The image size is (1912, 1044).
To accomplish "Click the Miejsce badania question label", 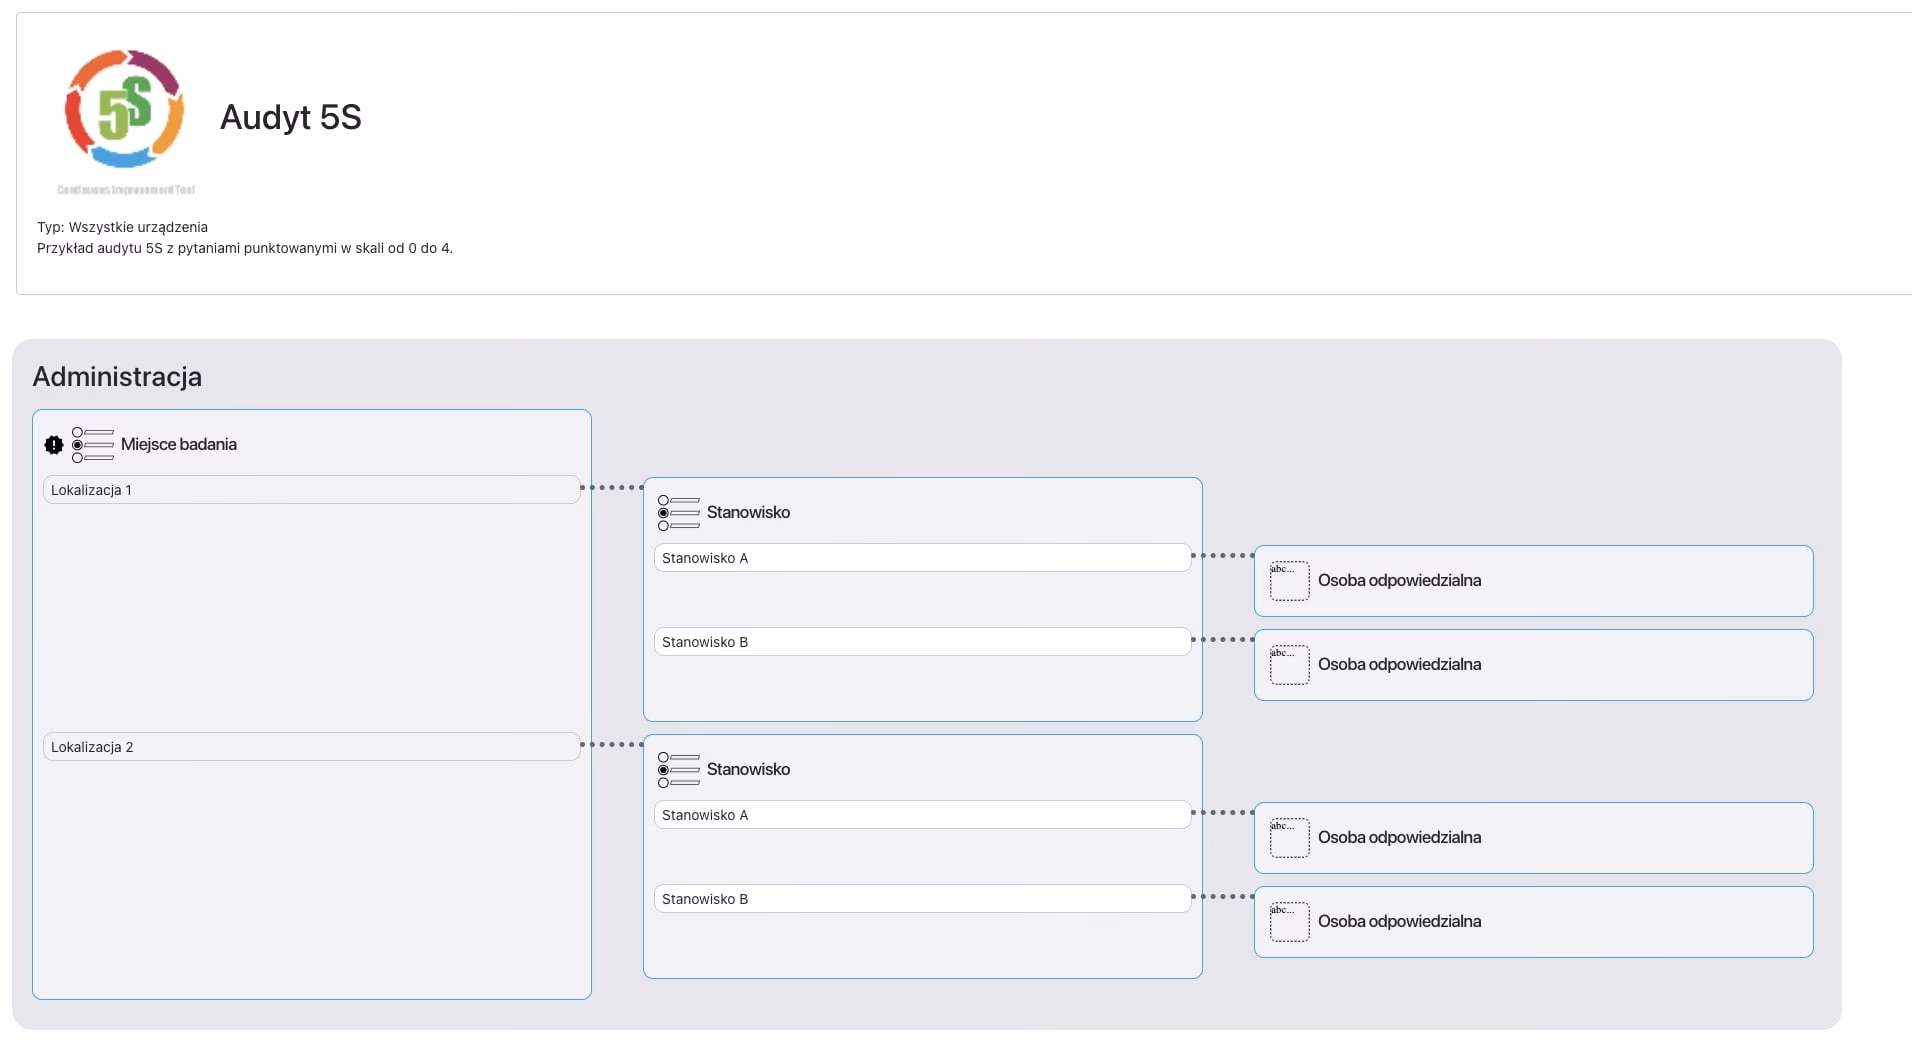I will tap(179, 444).
